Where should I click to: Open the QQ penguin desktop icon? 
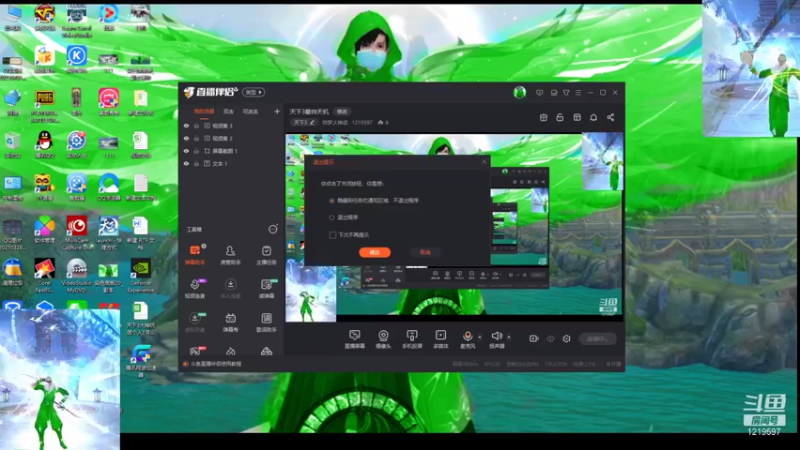(x=44, y=144)
